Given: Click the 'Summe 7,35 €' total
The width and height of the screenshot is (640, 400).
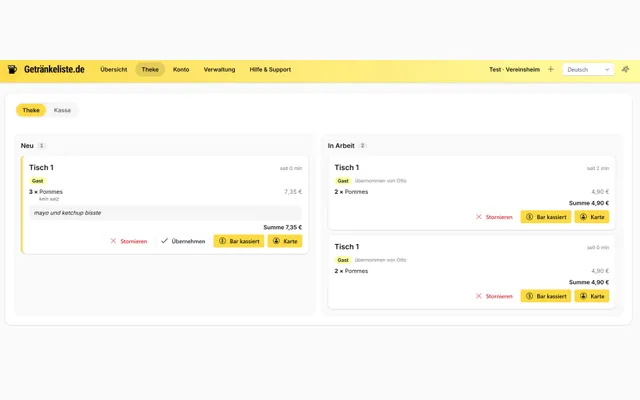Looking at the screenshot, I should [282, 227].
